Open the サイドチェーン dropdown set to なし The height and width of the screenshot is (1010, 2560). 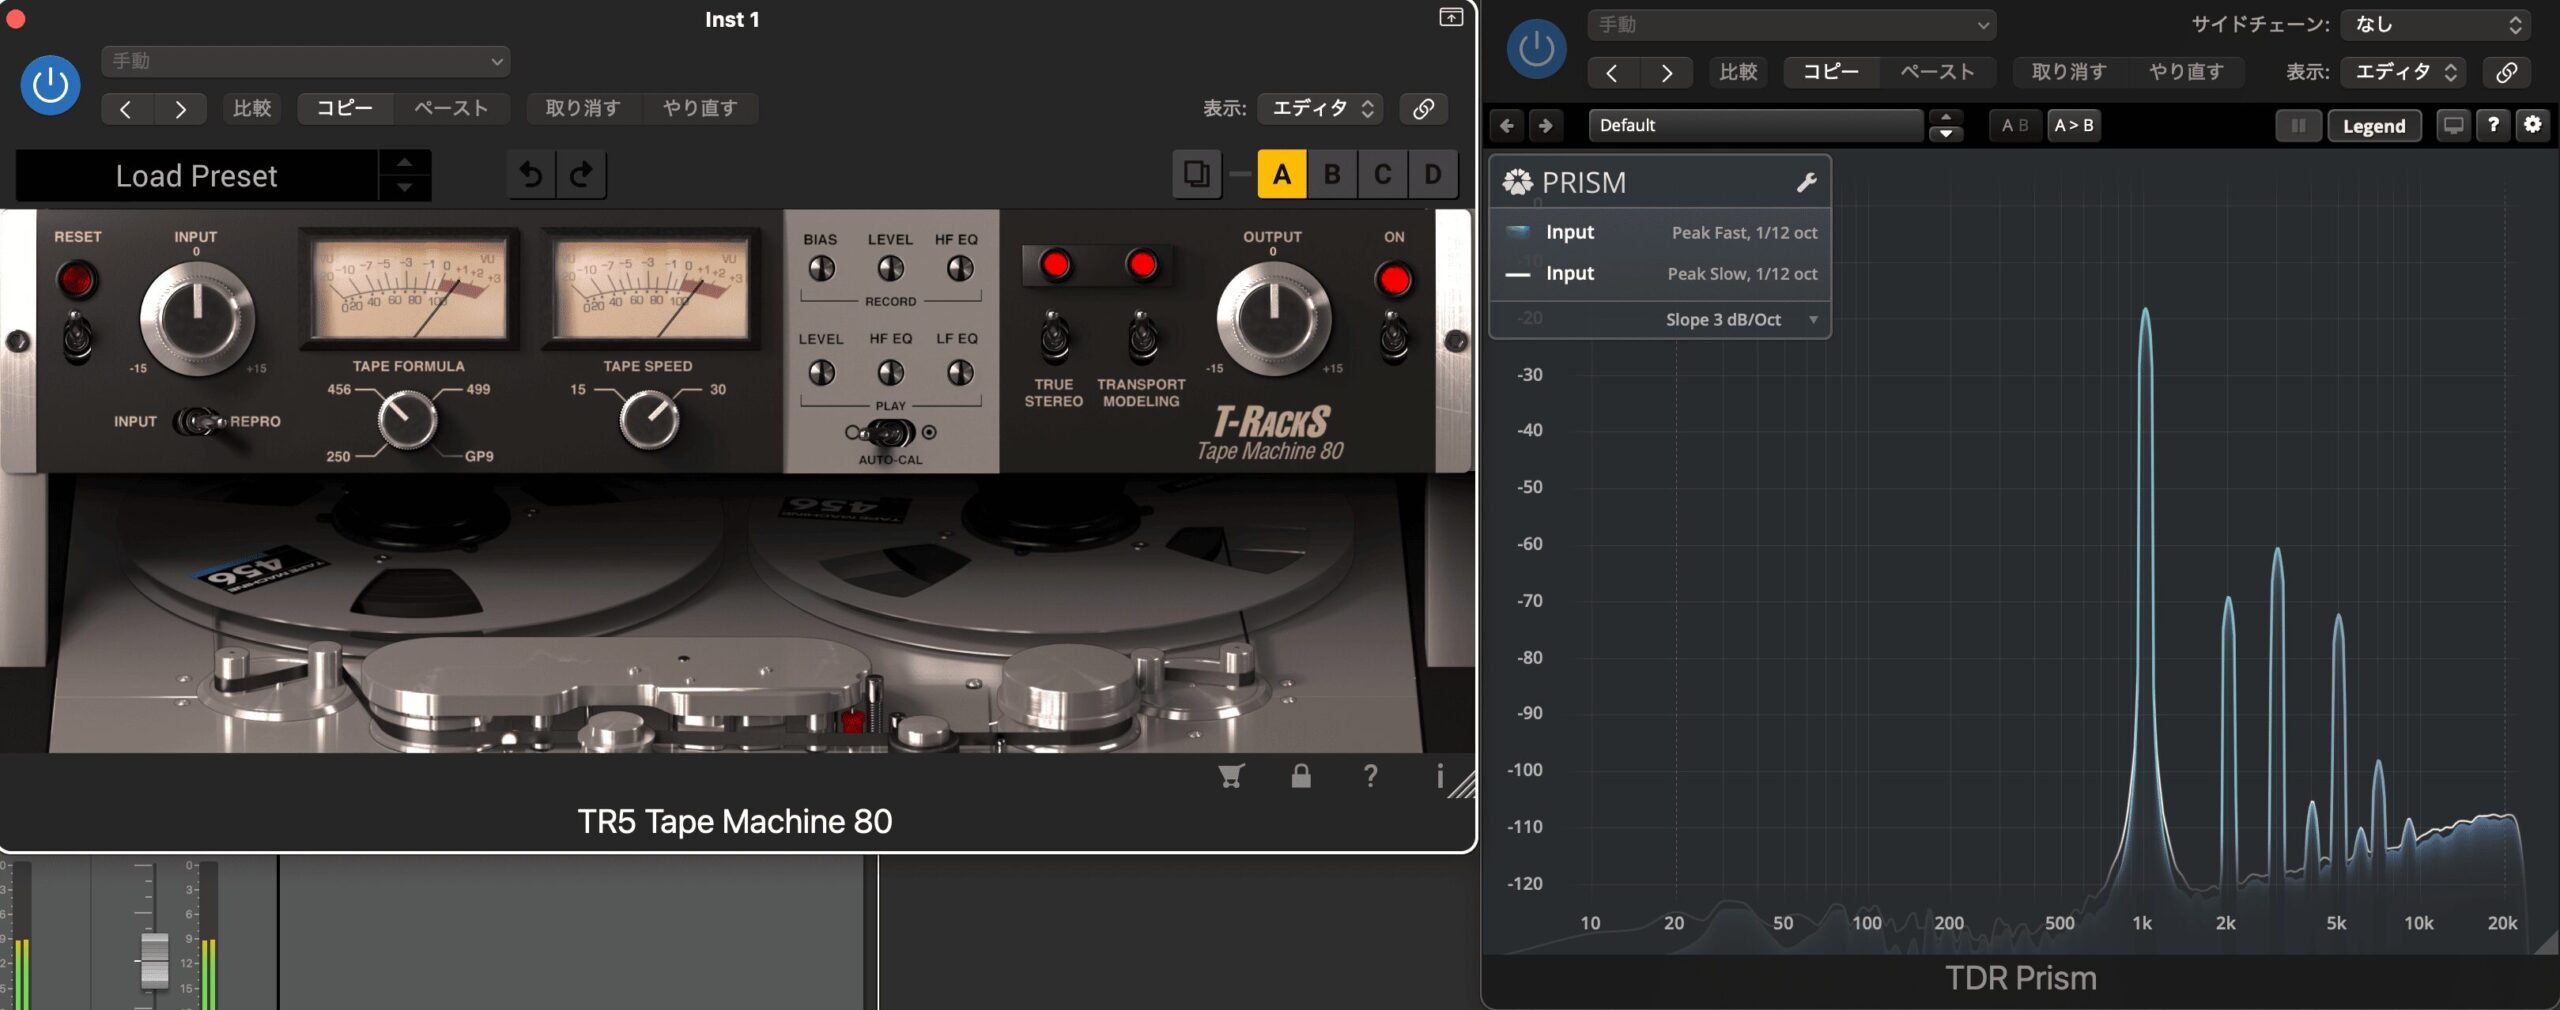2435,25
